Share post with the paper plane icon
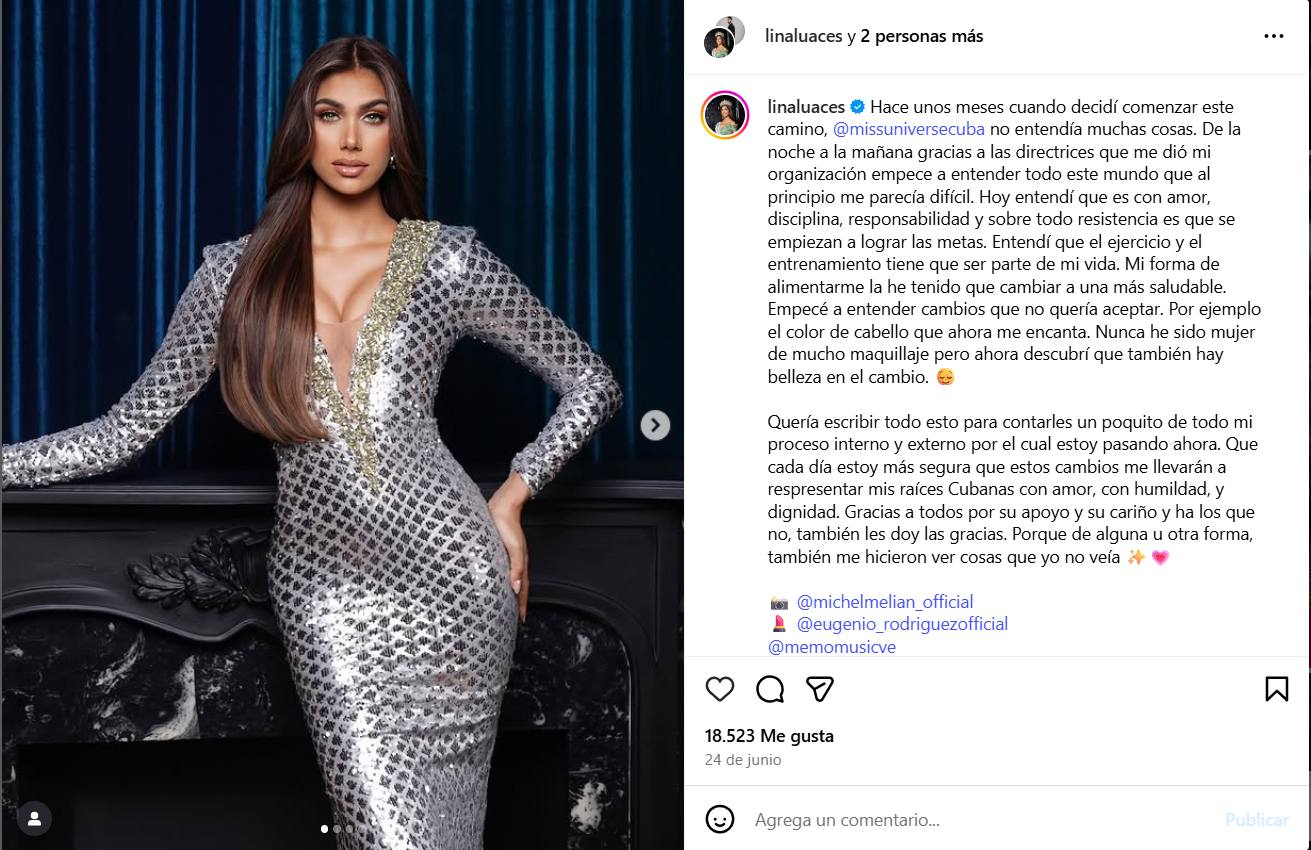The image size is (1311, 850). point(820,689)
